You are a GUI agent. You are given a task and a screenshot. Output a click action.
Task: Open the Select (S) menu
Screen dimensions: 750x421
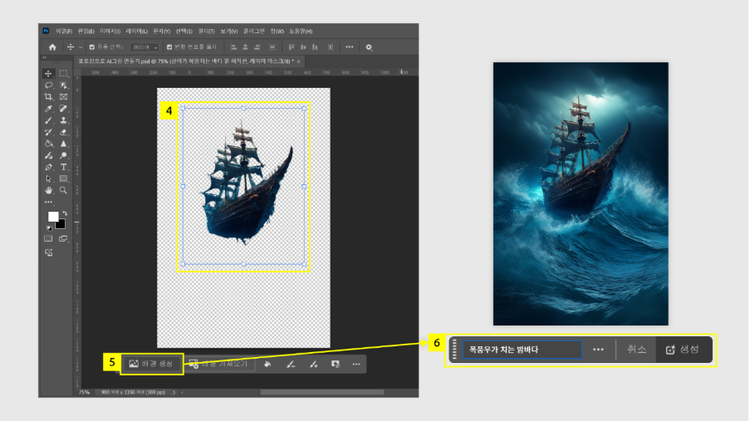click(x=184, y=31)
